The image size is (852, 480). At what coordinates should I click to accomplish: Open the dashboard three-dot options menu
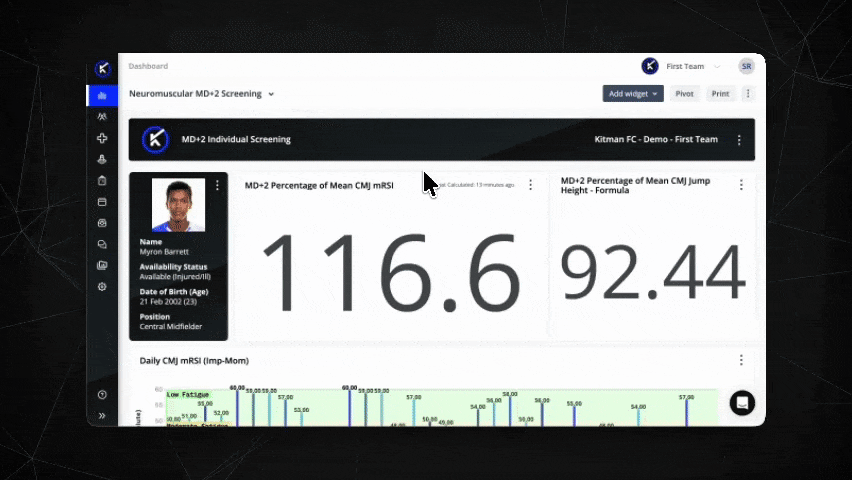(748, 94)
